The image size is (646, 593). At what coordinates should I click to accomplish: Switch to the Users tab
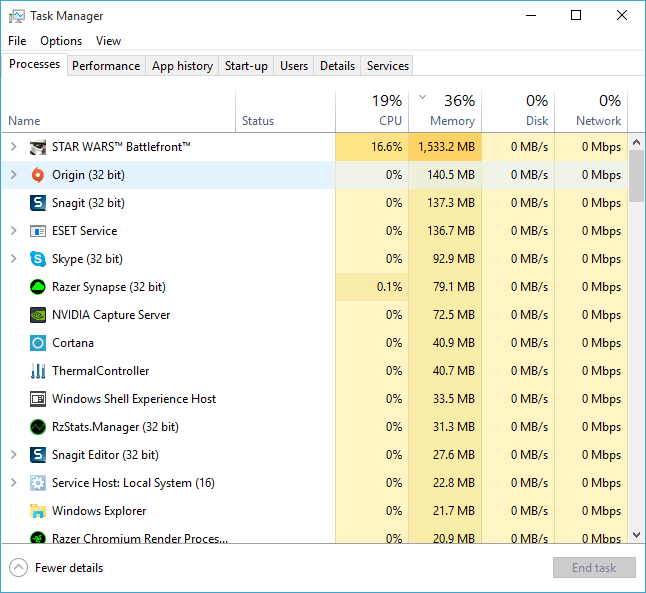[x=294, y=66]
